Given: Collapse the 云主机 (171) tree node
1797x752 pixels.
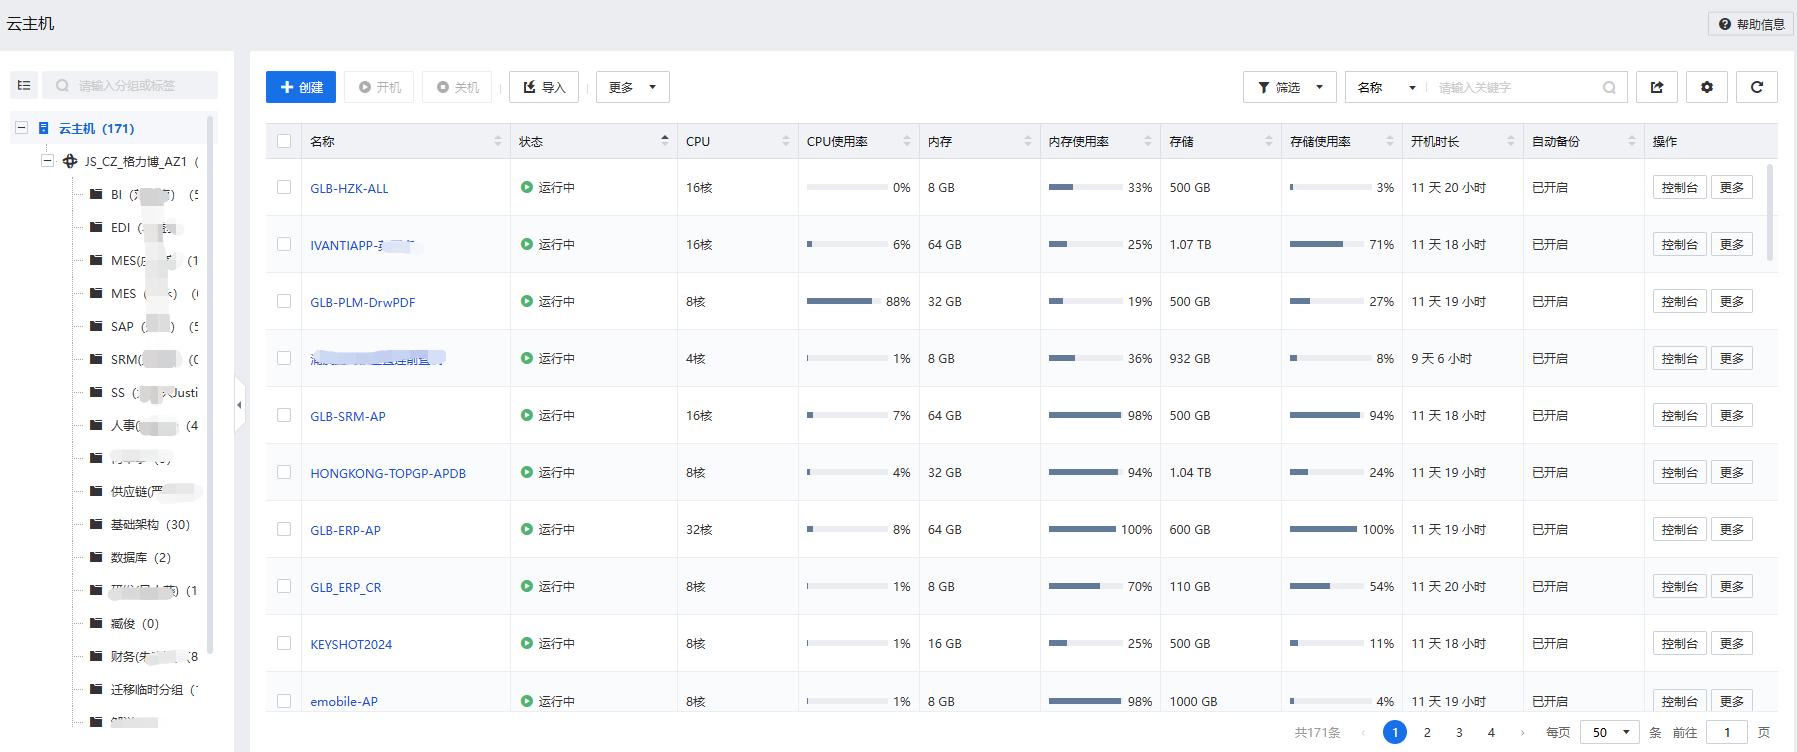Looking at the screenshot, I should click(x=21, y=128).
